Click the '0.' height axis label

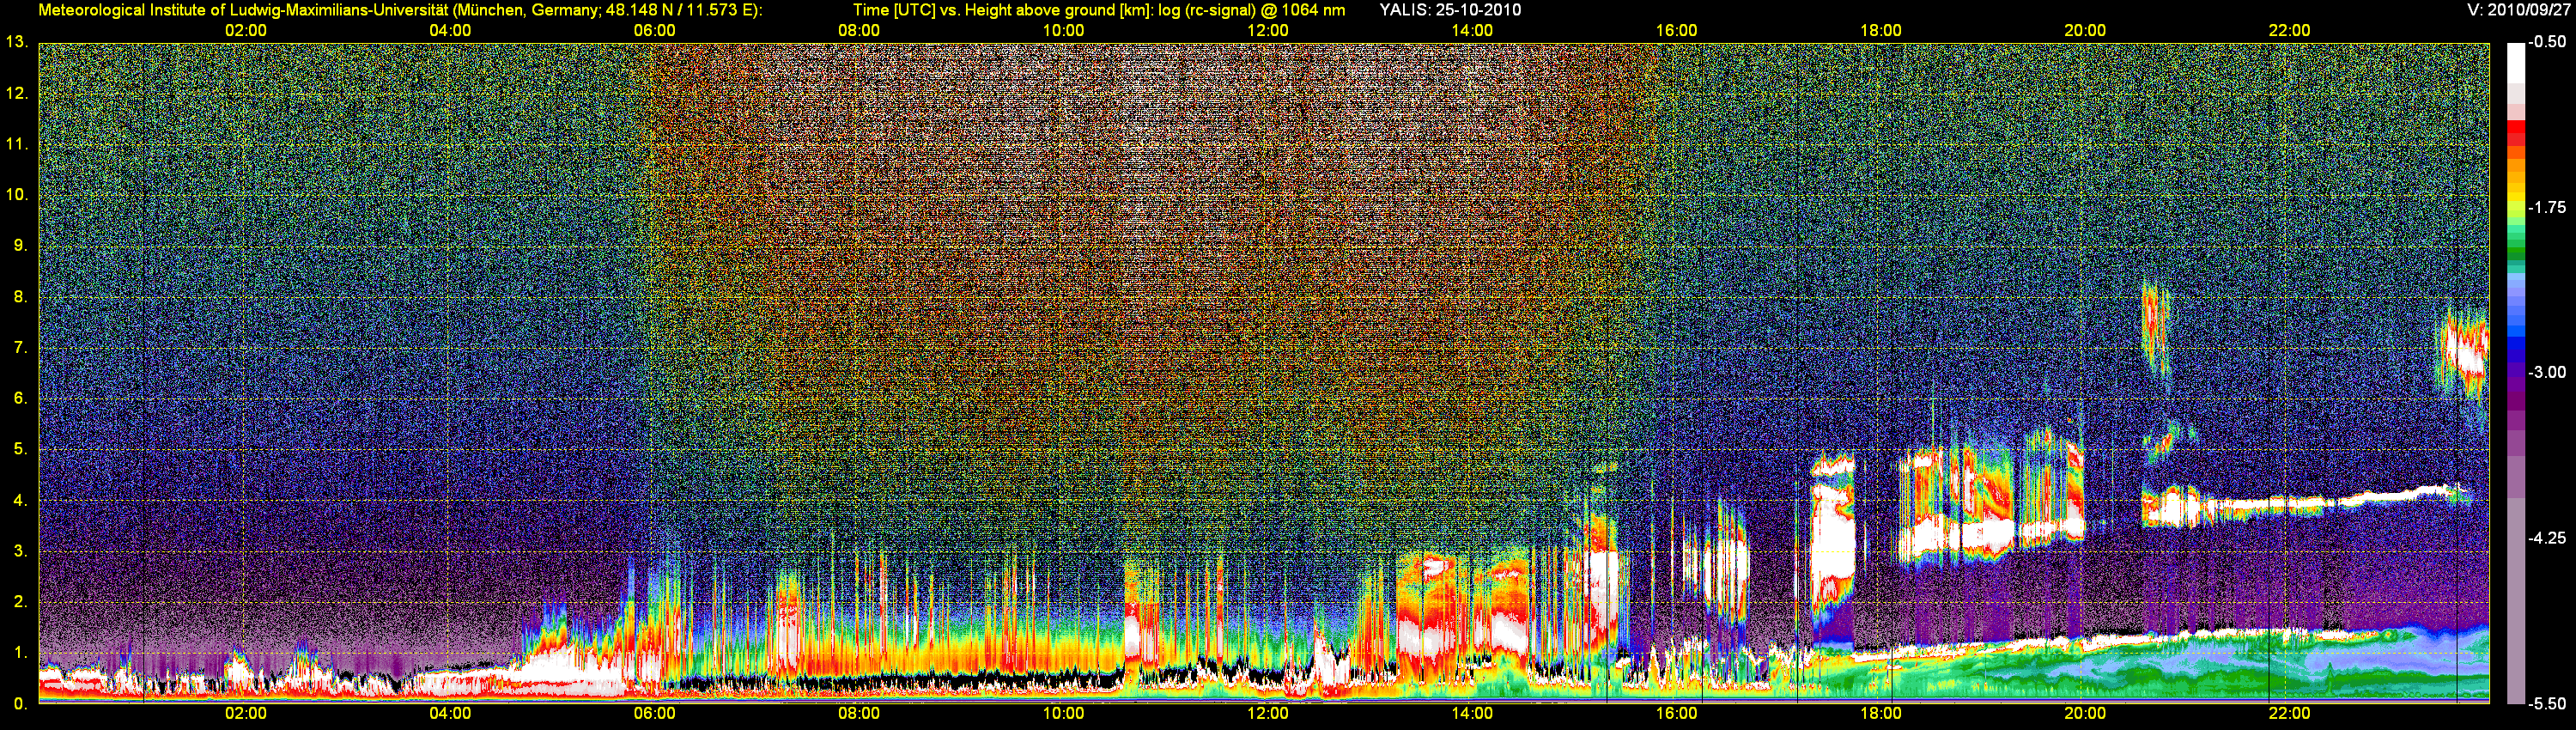pyautogui.click(x=20, y=704)
